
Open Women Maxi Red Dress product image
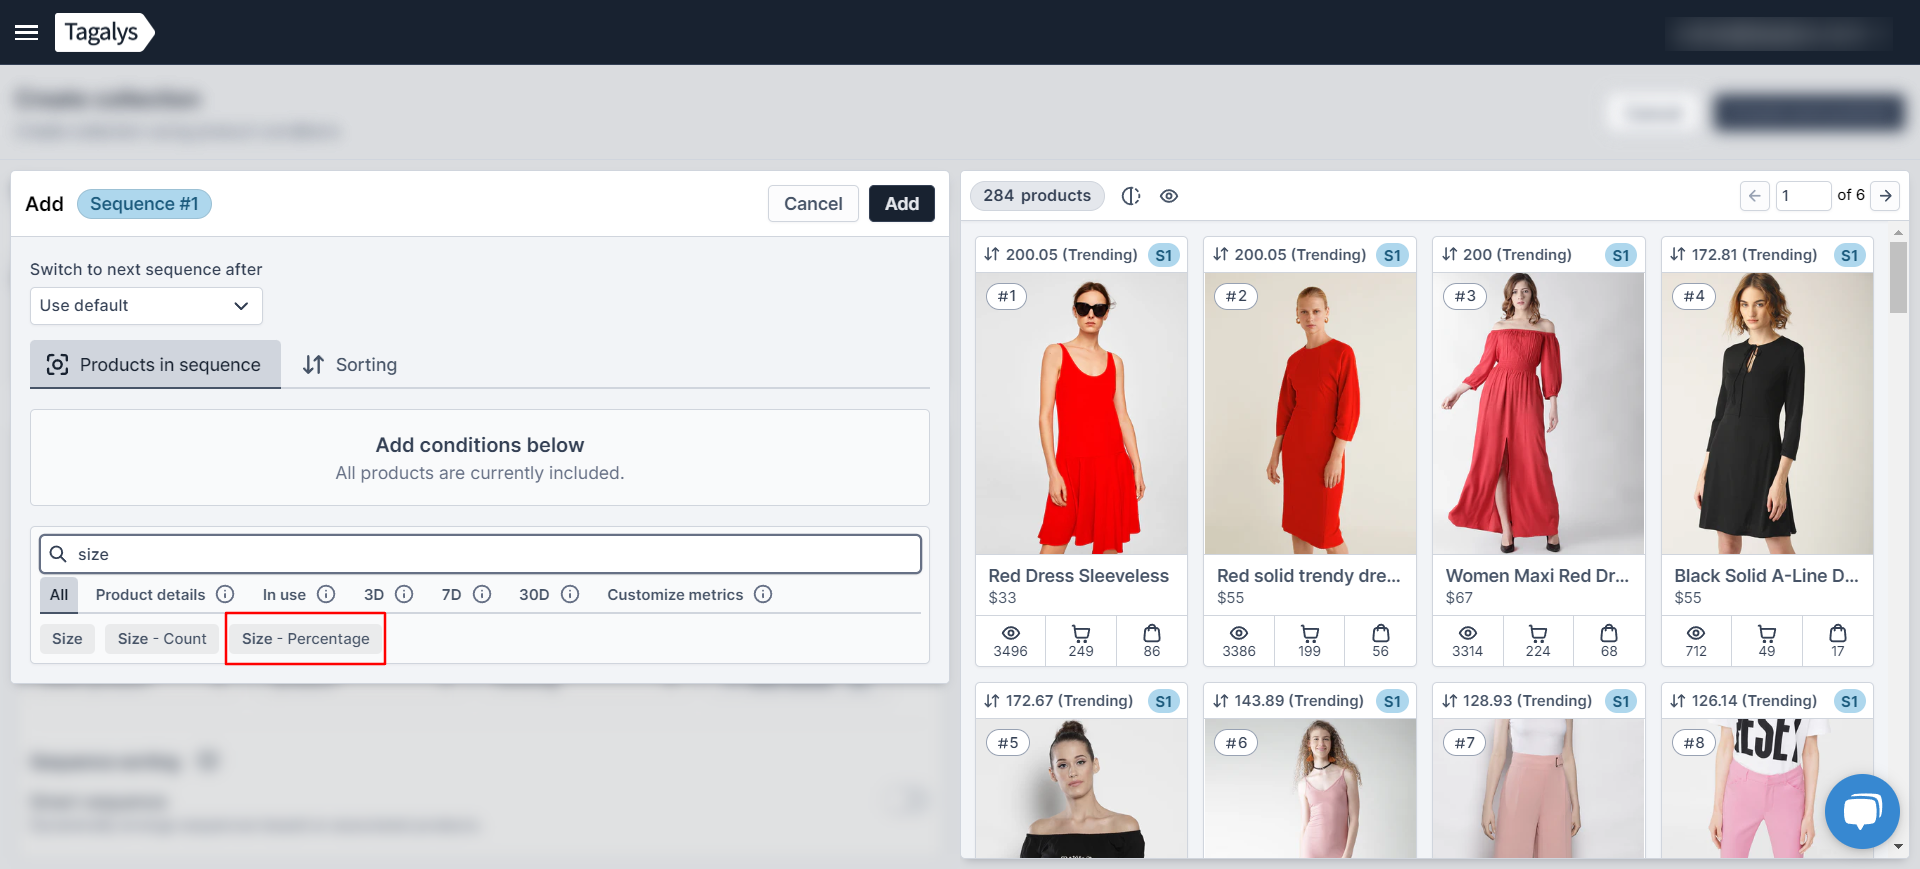pos(1539,414)
